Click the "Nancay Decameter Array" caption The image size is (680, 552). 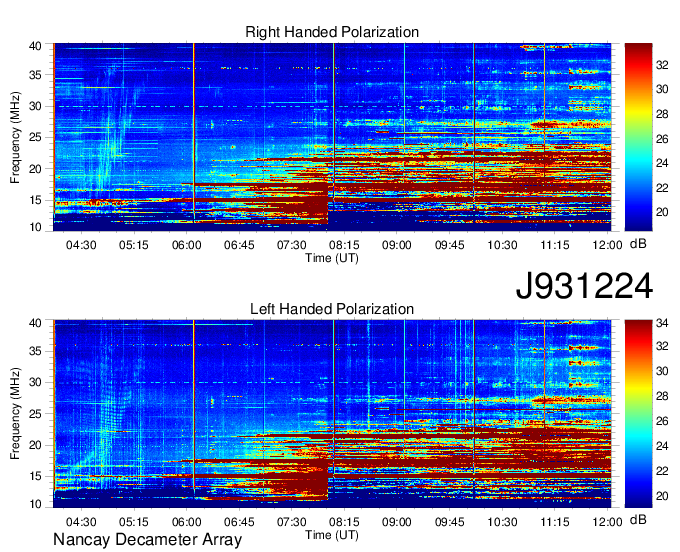point(147,540)
